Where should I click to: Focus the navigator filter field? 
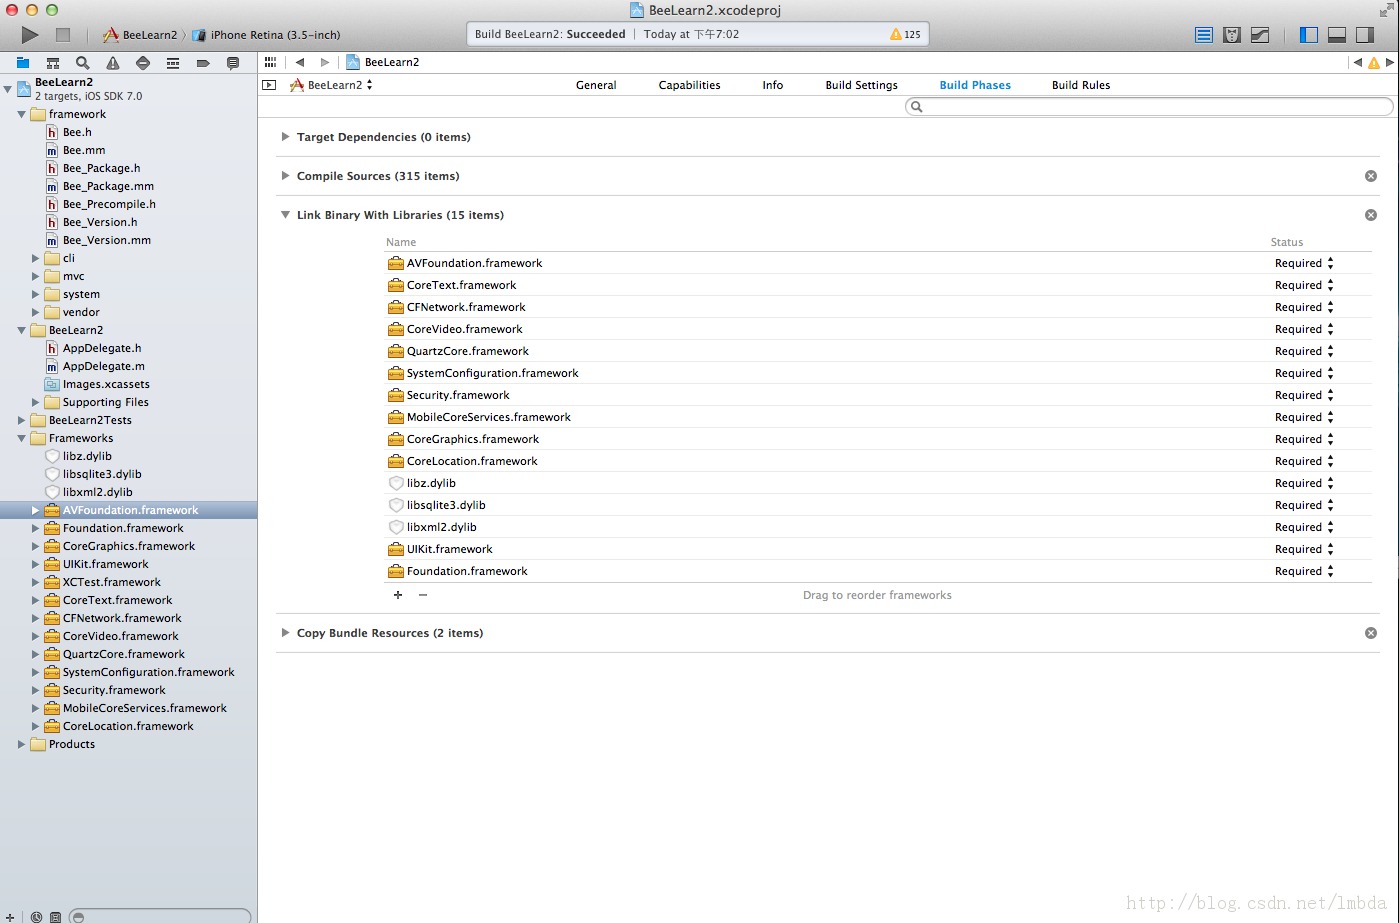pyautogui.click(x=160, y=916)
